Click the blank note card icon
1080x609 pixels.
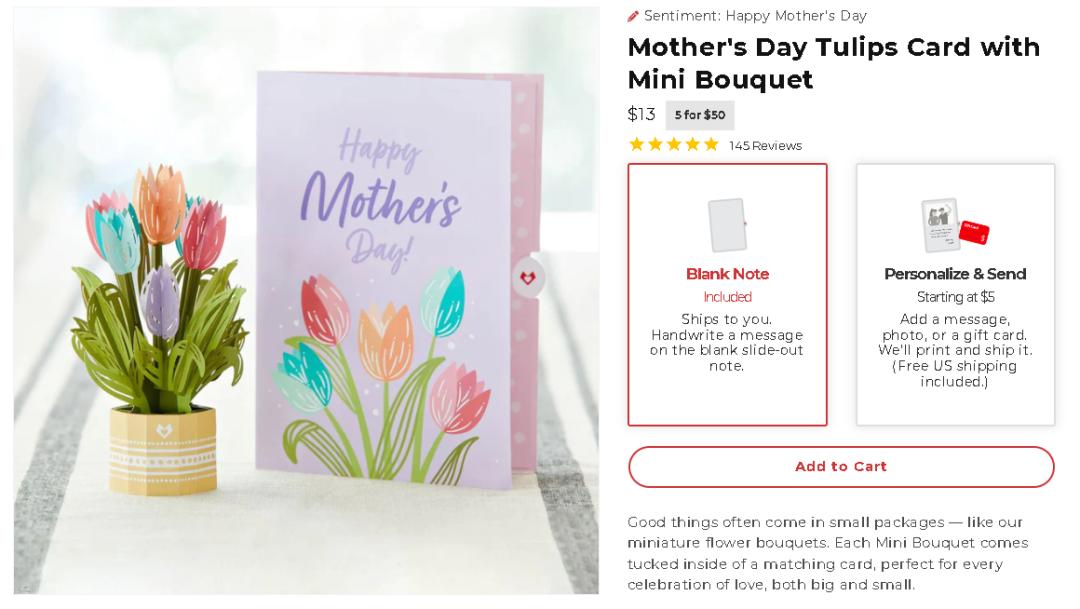point(727,225)
